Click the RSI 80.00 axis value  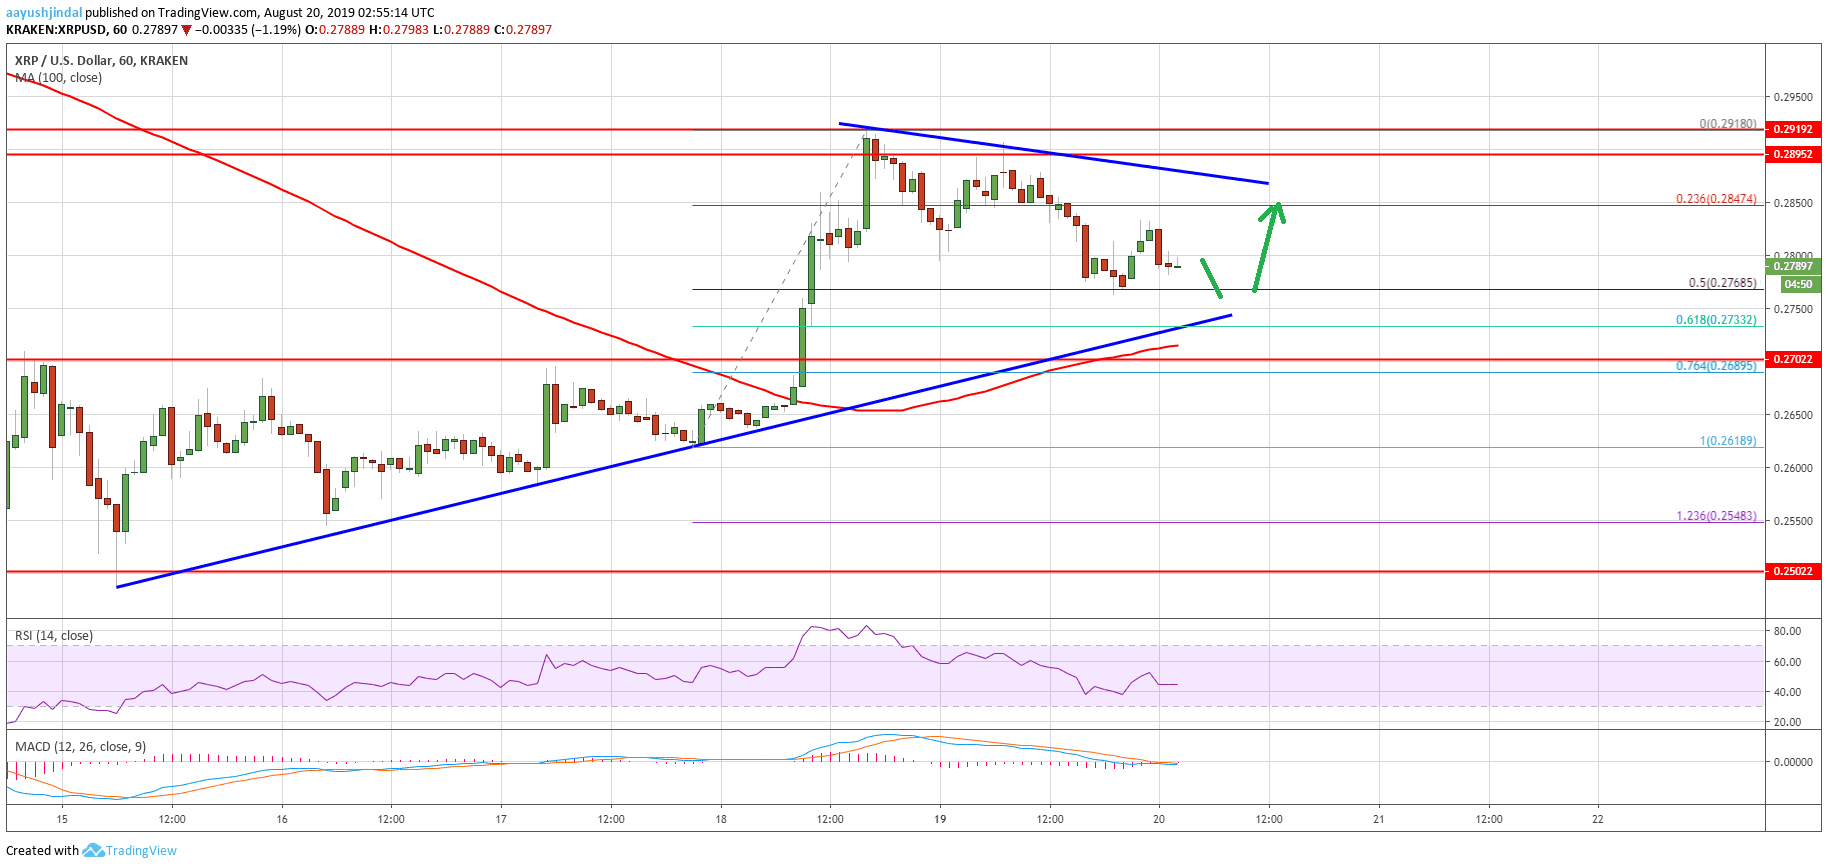(x=1787, y=631)
